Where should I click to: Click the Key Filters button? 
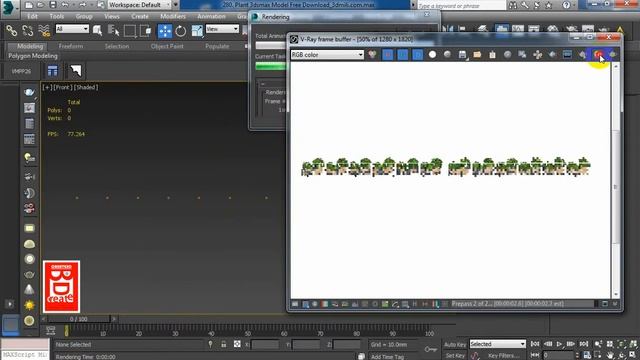pos(504,356)
